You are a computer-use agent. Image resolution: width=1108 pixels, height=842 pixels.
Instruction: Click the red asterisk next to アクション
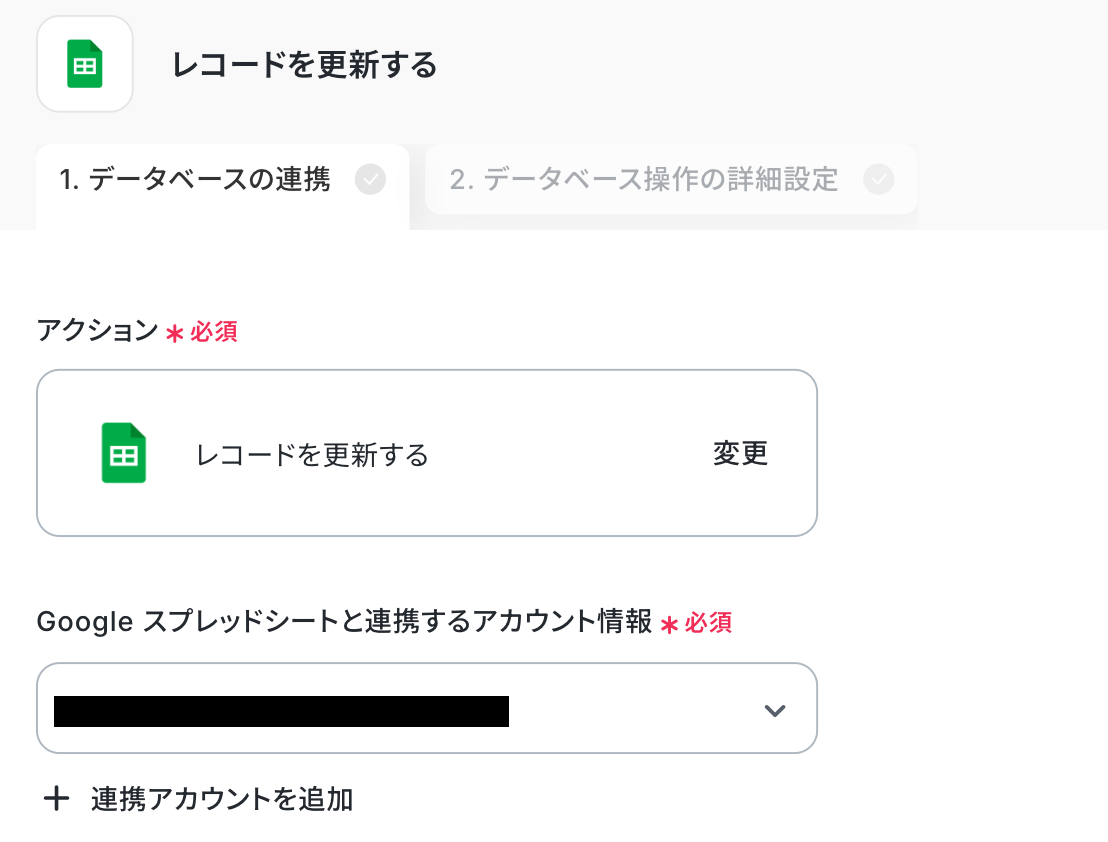[175, 333]
